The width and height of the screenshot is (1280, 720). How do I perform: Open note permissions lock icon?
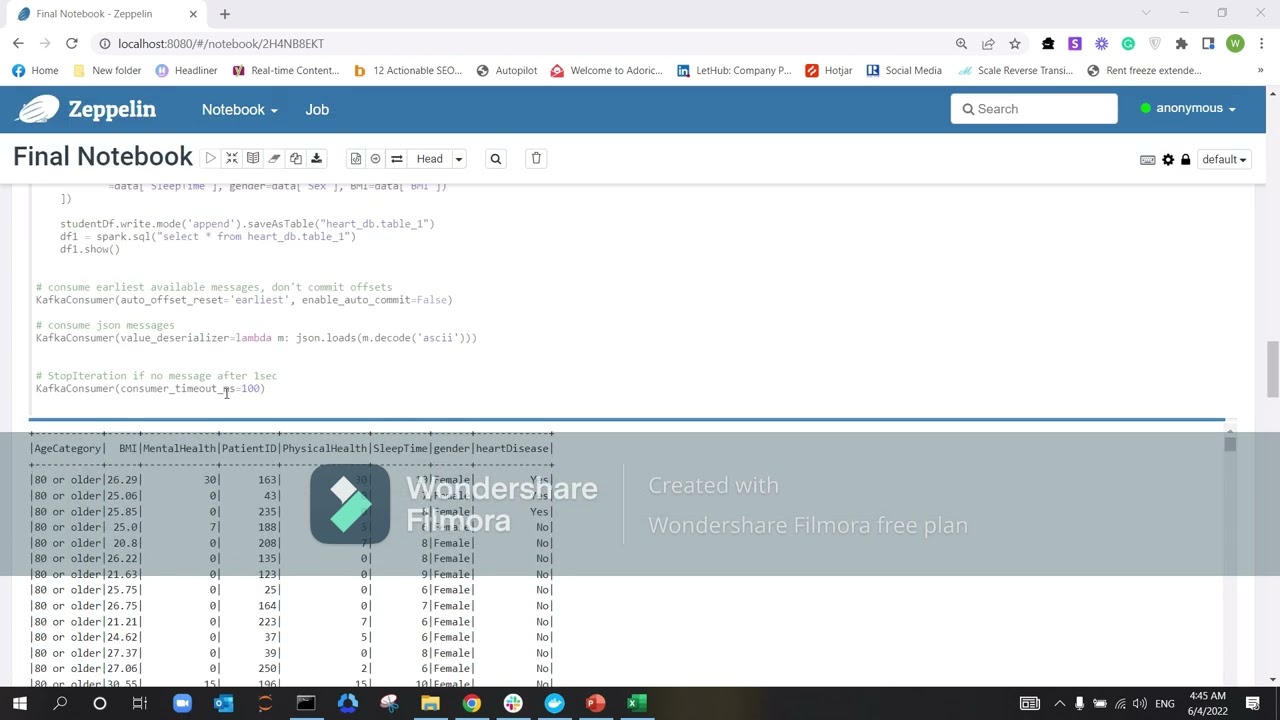(1185, 159)
